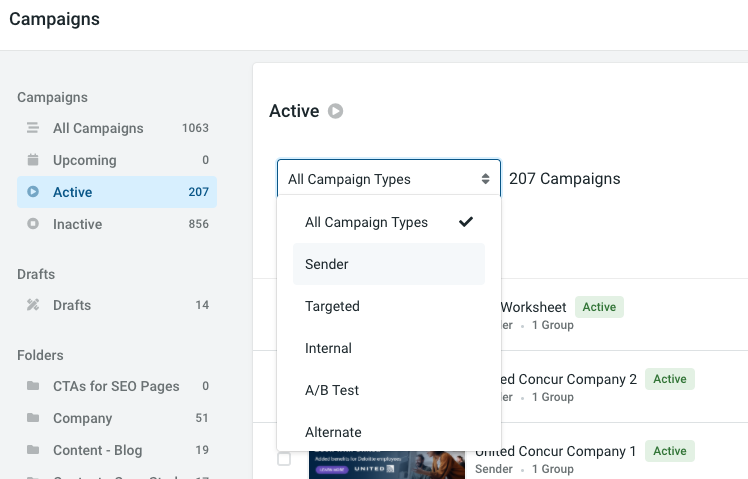Choose All Campaign Types option

pyautogui.click(x=389, y=222)
